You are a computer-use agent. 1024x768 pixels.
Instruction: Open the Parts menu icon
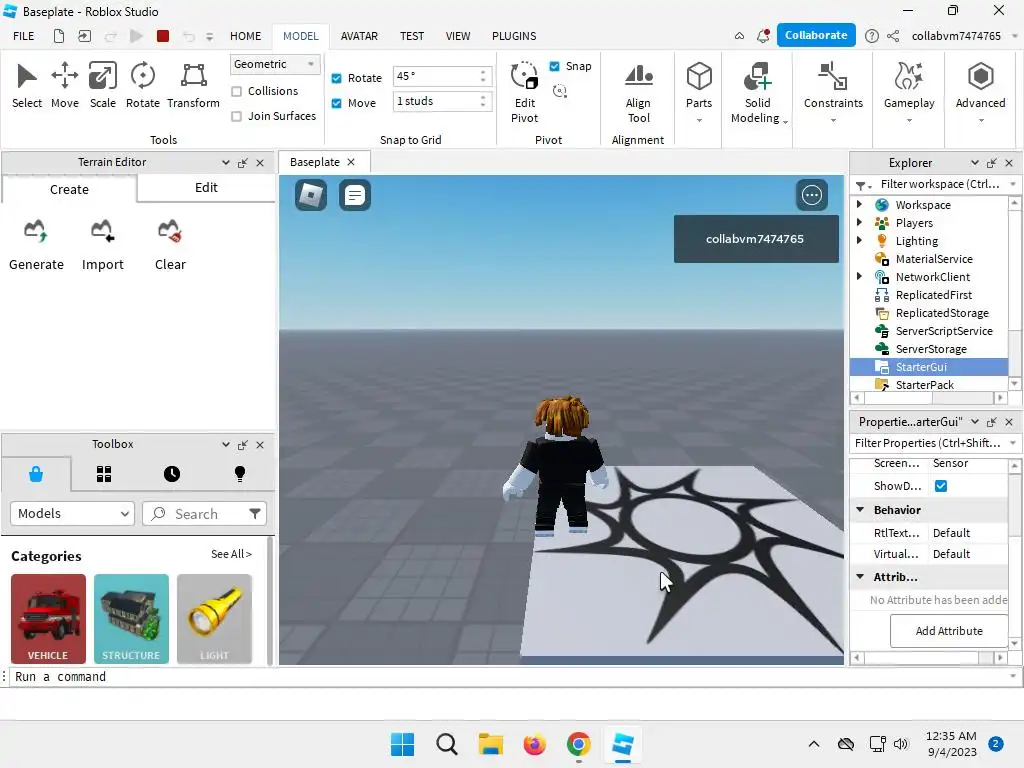(699, 76)
